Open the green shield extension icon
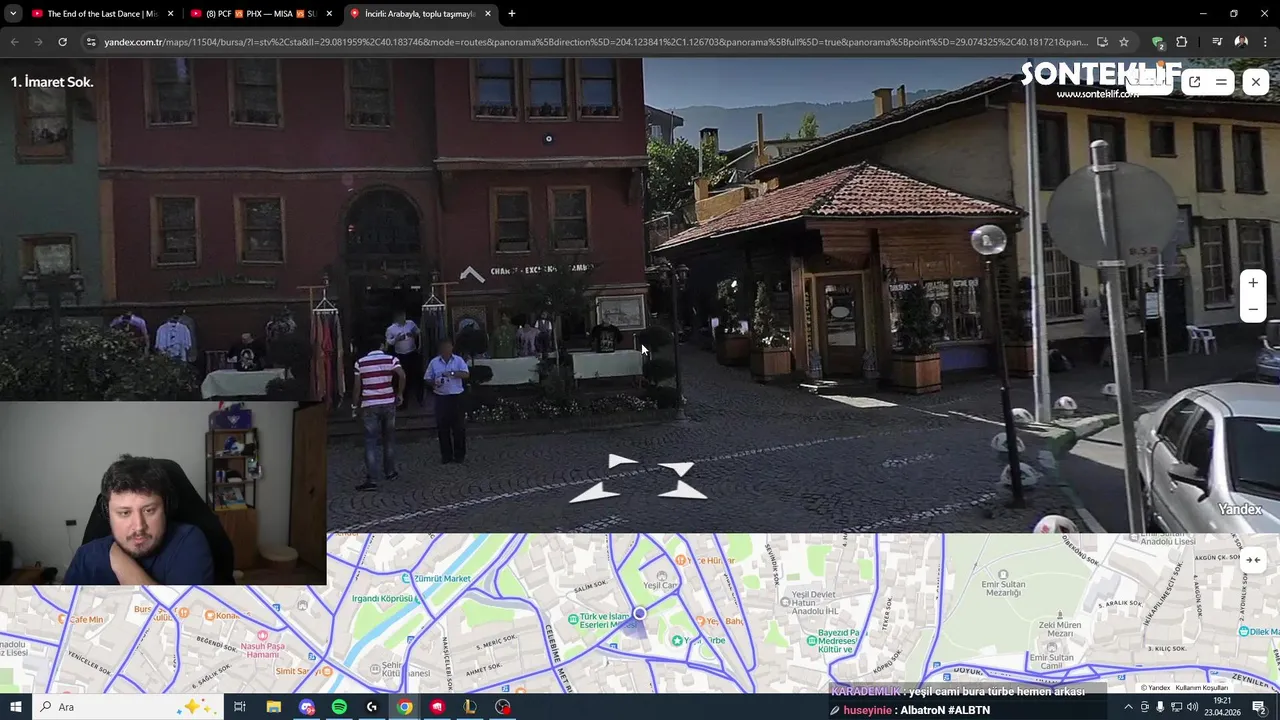The height and width of the screenshot is (720, 1280). pos(1158,42)
